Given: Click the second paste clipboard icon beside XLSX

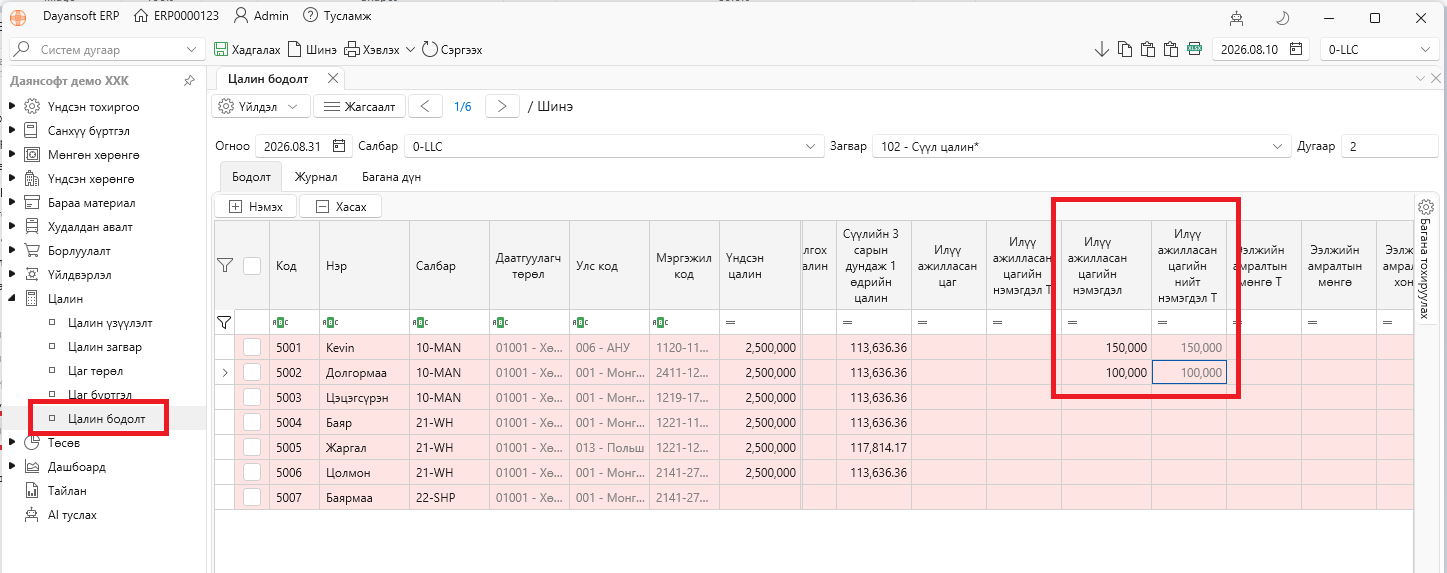Looking at the screenshot, I should 1171,49.
